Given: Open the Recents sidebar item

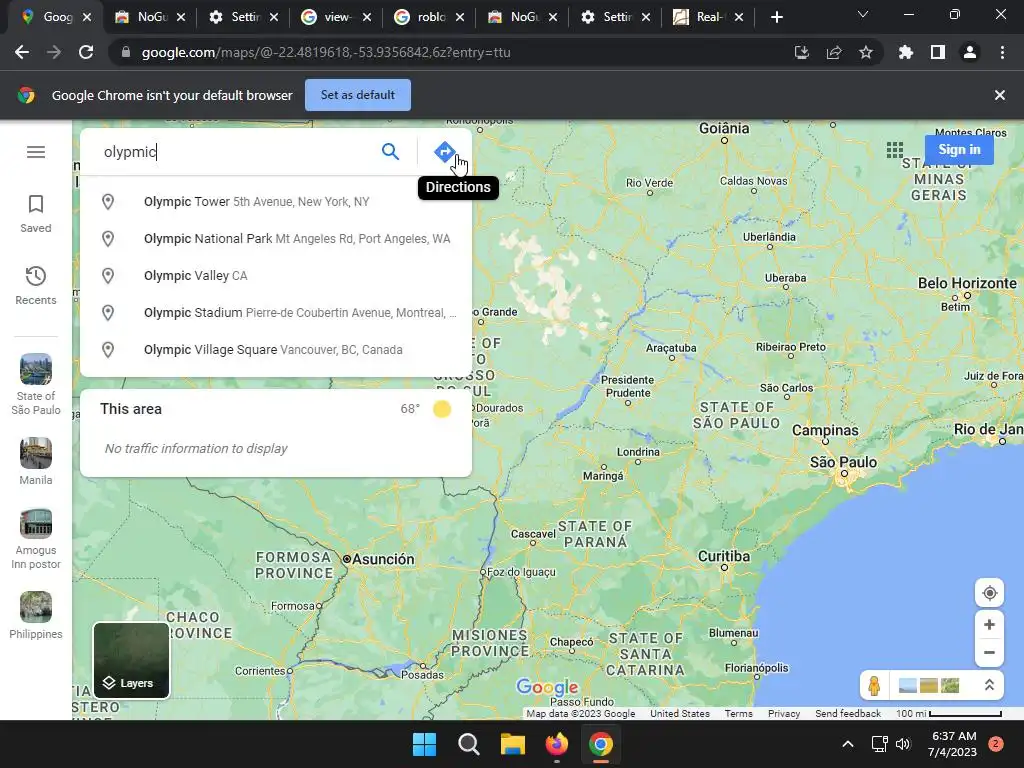Looking at the screenshot, I should pos(36,285).
